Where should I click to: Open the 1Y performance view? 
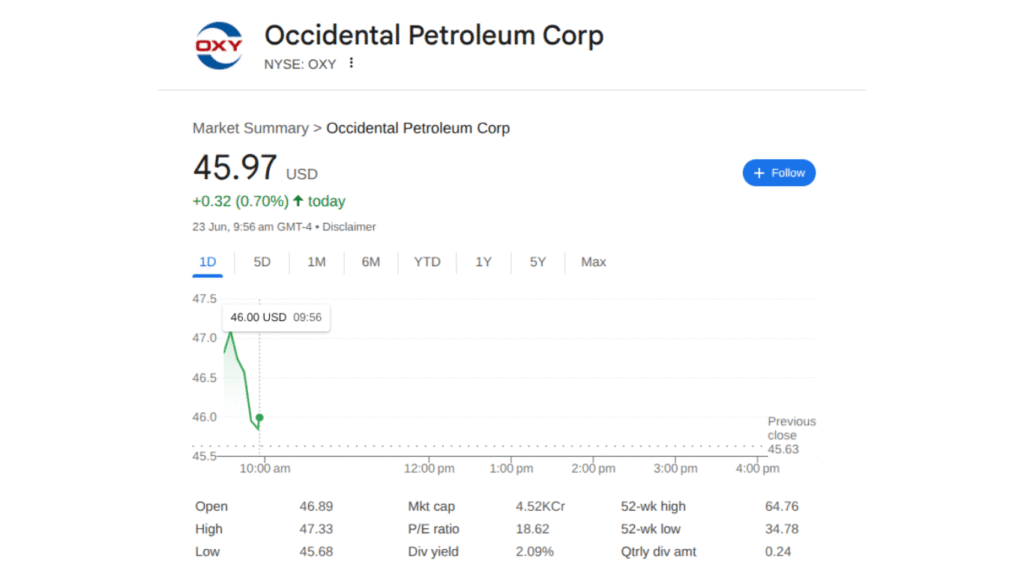coord(483,262)
